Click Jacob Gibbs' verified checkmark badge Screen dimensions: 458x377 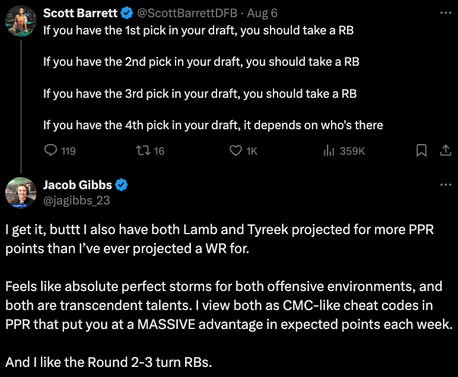[x=122, y=185]
